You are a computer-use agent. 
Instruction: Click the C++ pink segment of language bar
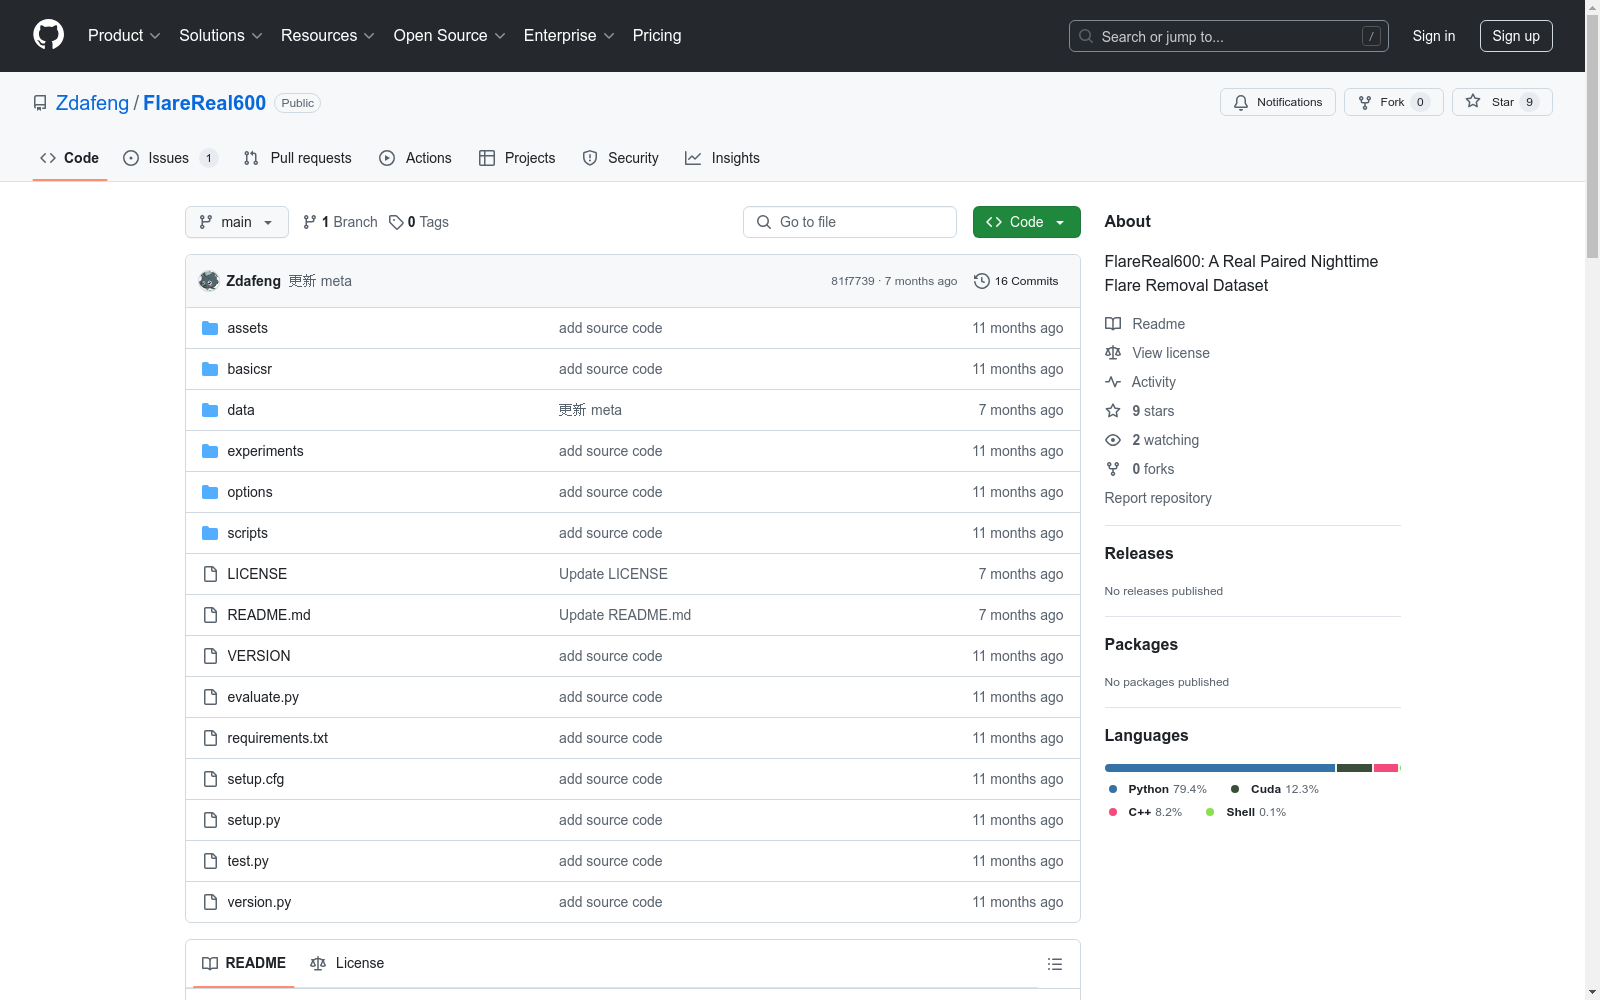[x=1386, y=768]
